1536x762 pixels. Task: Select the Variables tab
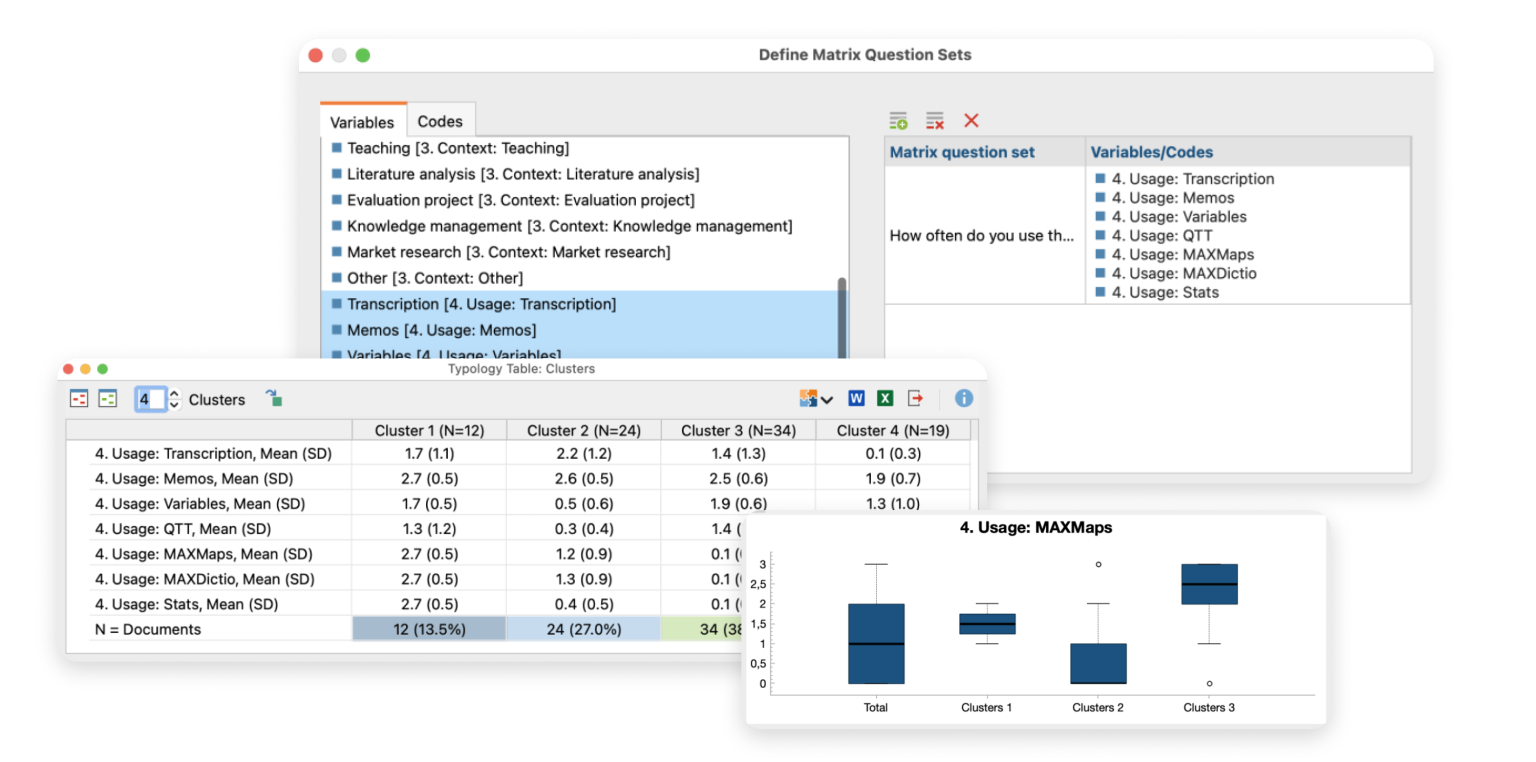click(362, 122)
